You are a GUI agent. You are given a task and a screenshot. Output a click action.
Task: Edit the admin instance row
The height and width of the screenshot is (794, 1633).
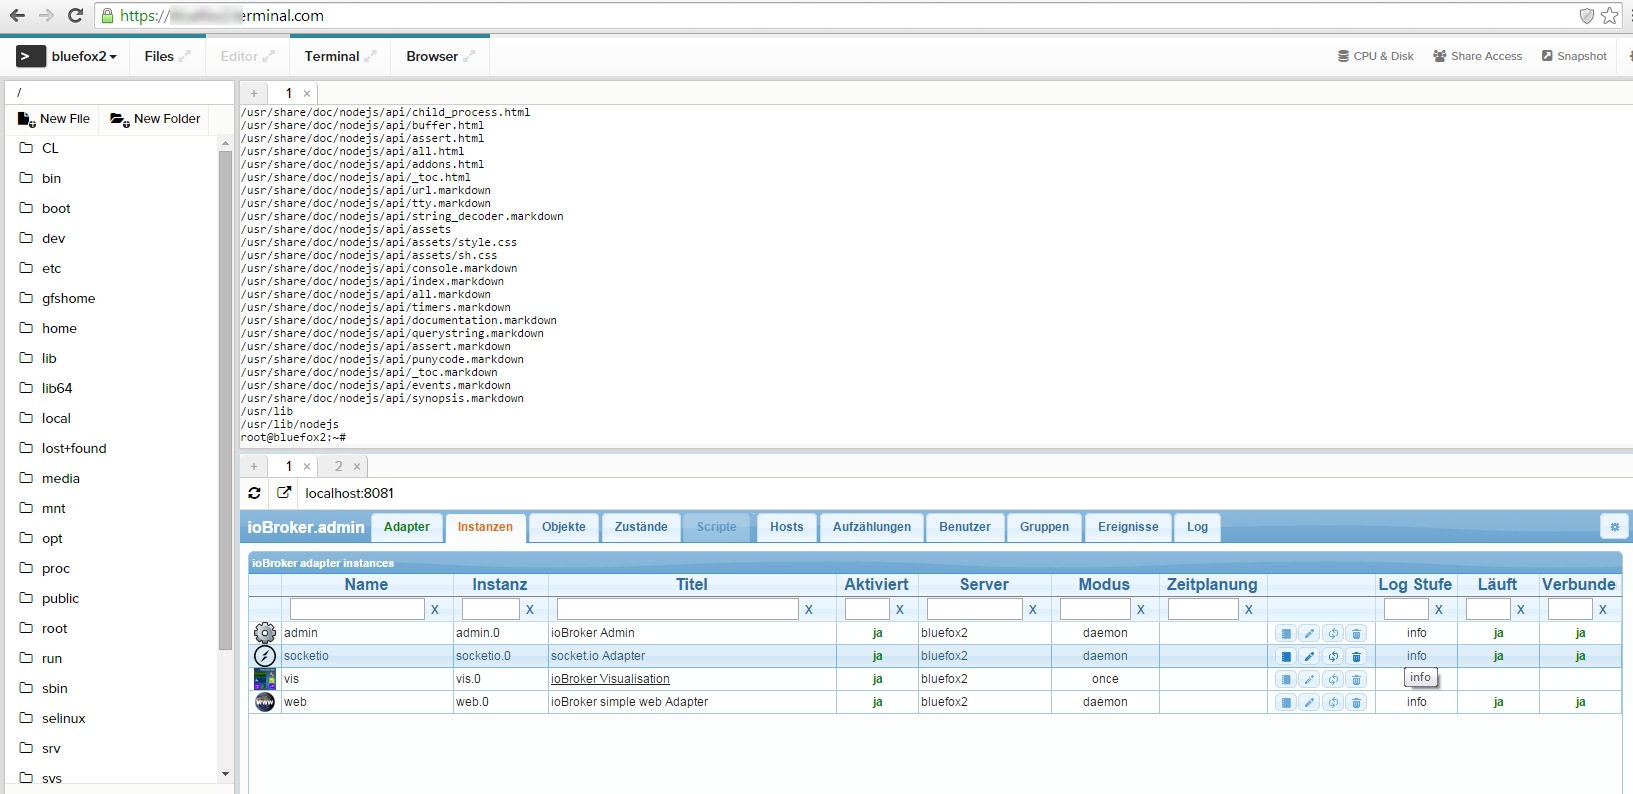(1309, 633)
